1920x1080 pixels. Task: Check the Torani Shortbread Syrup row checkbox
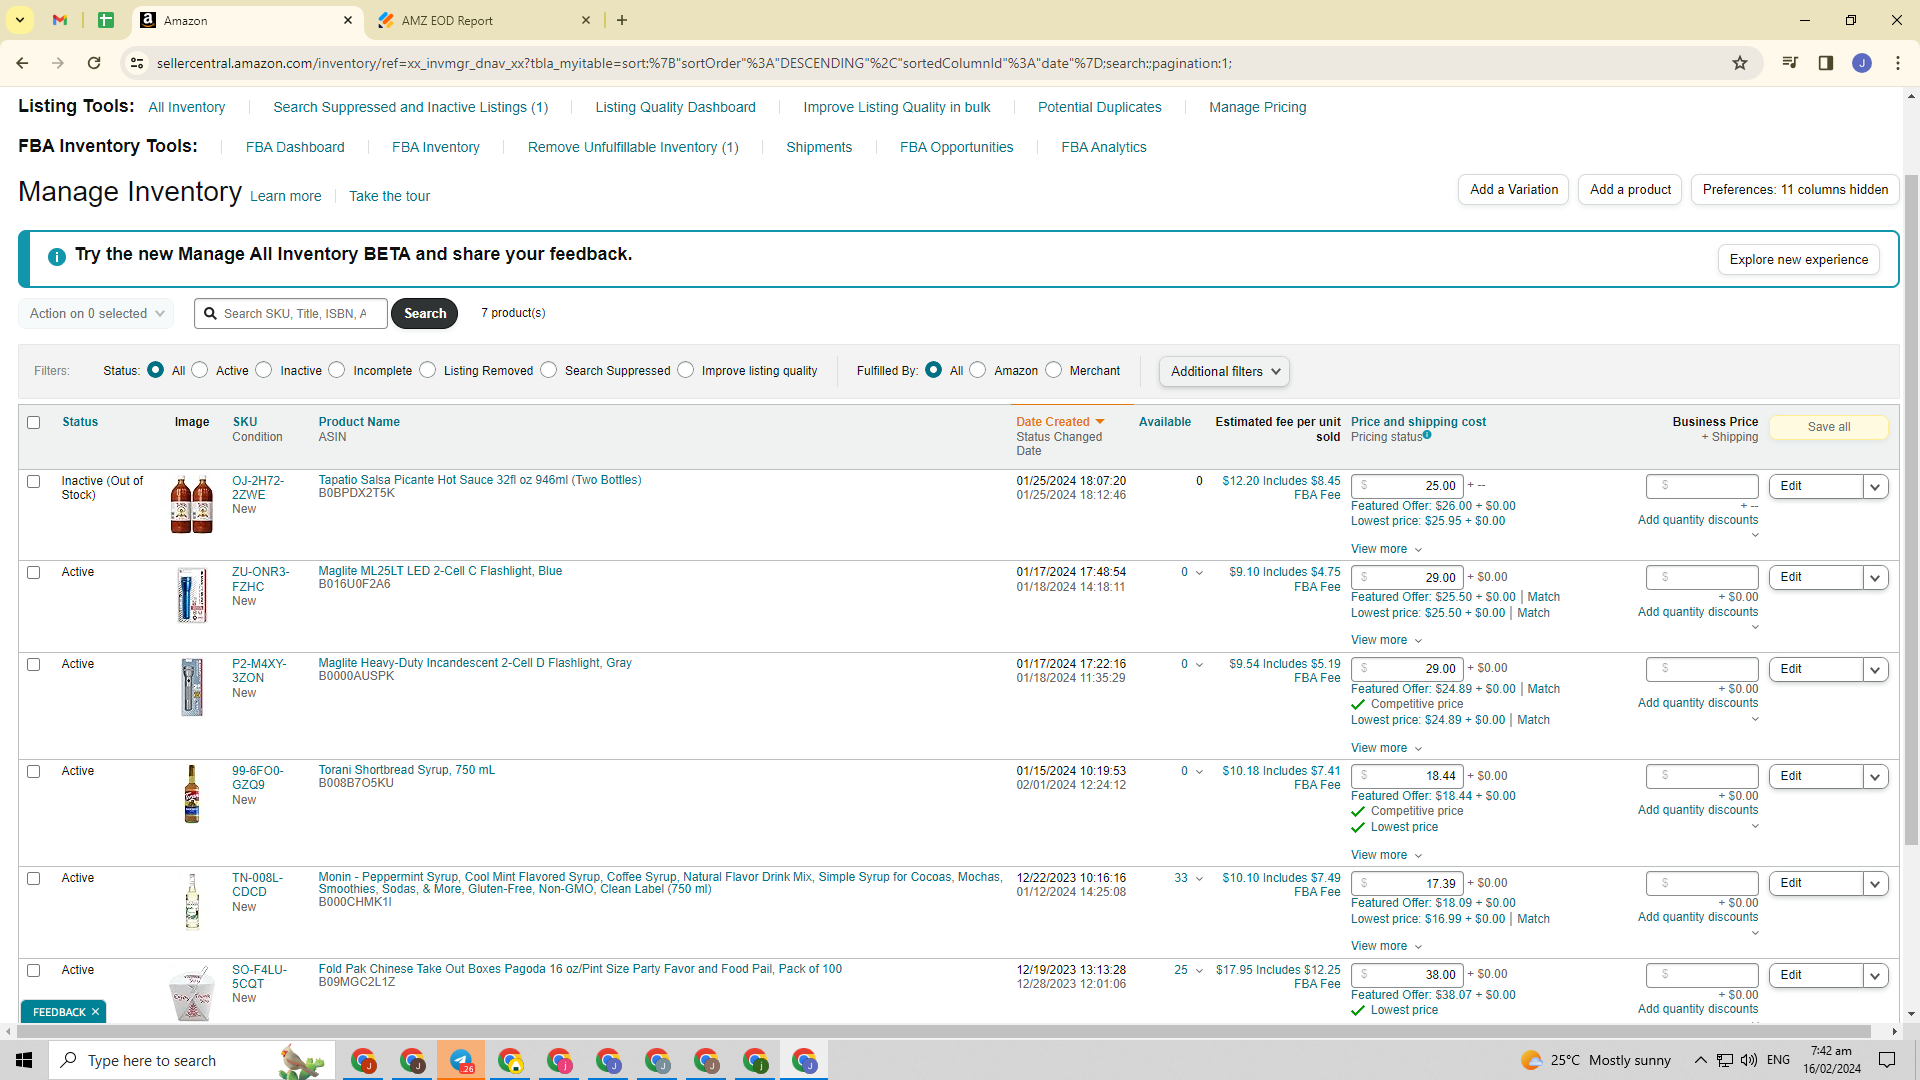pyautogui.click(x=34, y=772)
